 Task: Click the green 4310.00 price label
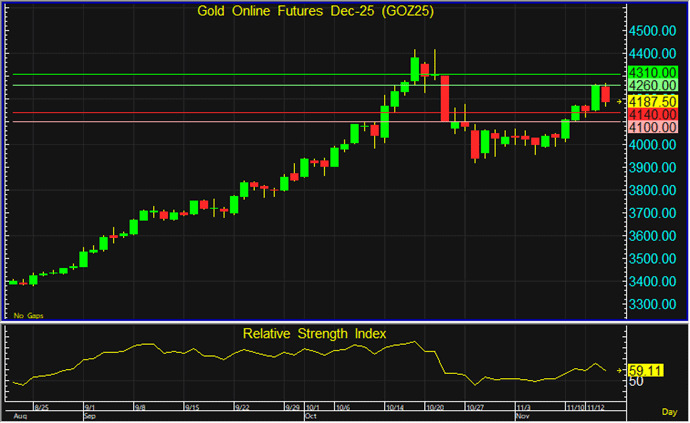[654, 74]
